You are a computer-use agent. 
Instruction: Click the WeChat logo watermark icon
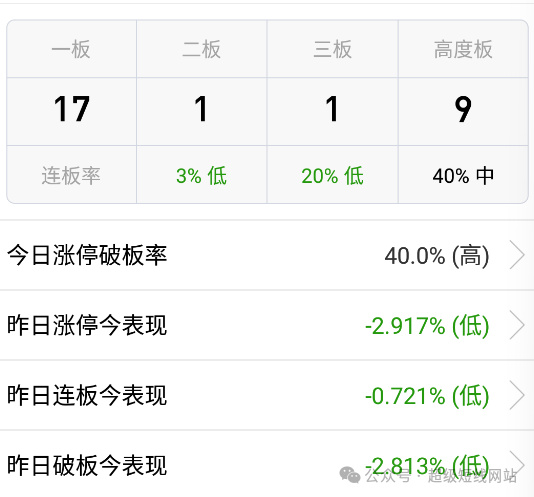[x=350, y=475]
